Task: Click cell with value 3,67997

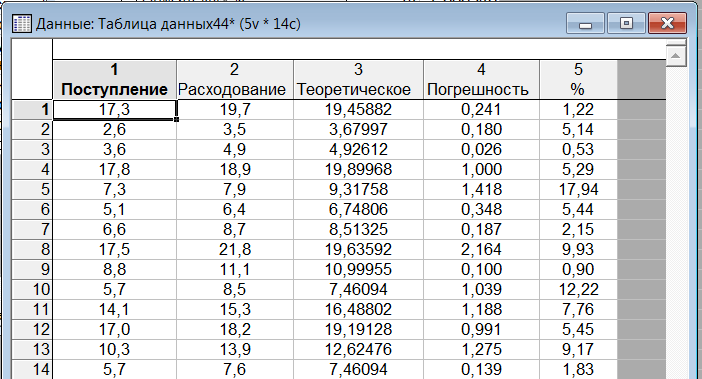Action: coord(358,130)
